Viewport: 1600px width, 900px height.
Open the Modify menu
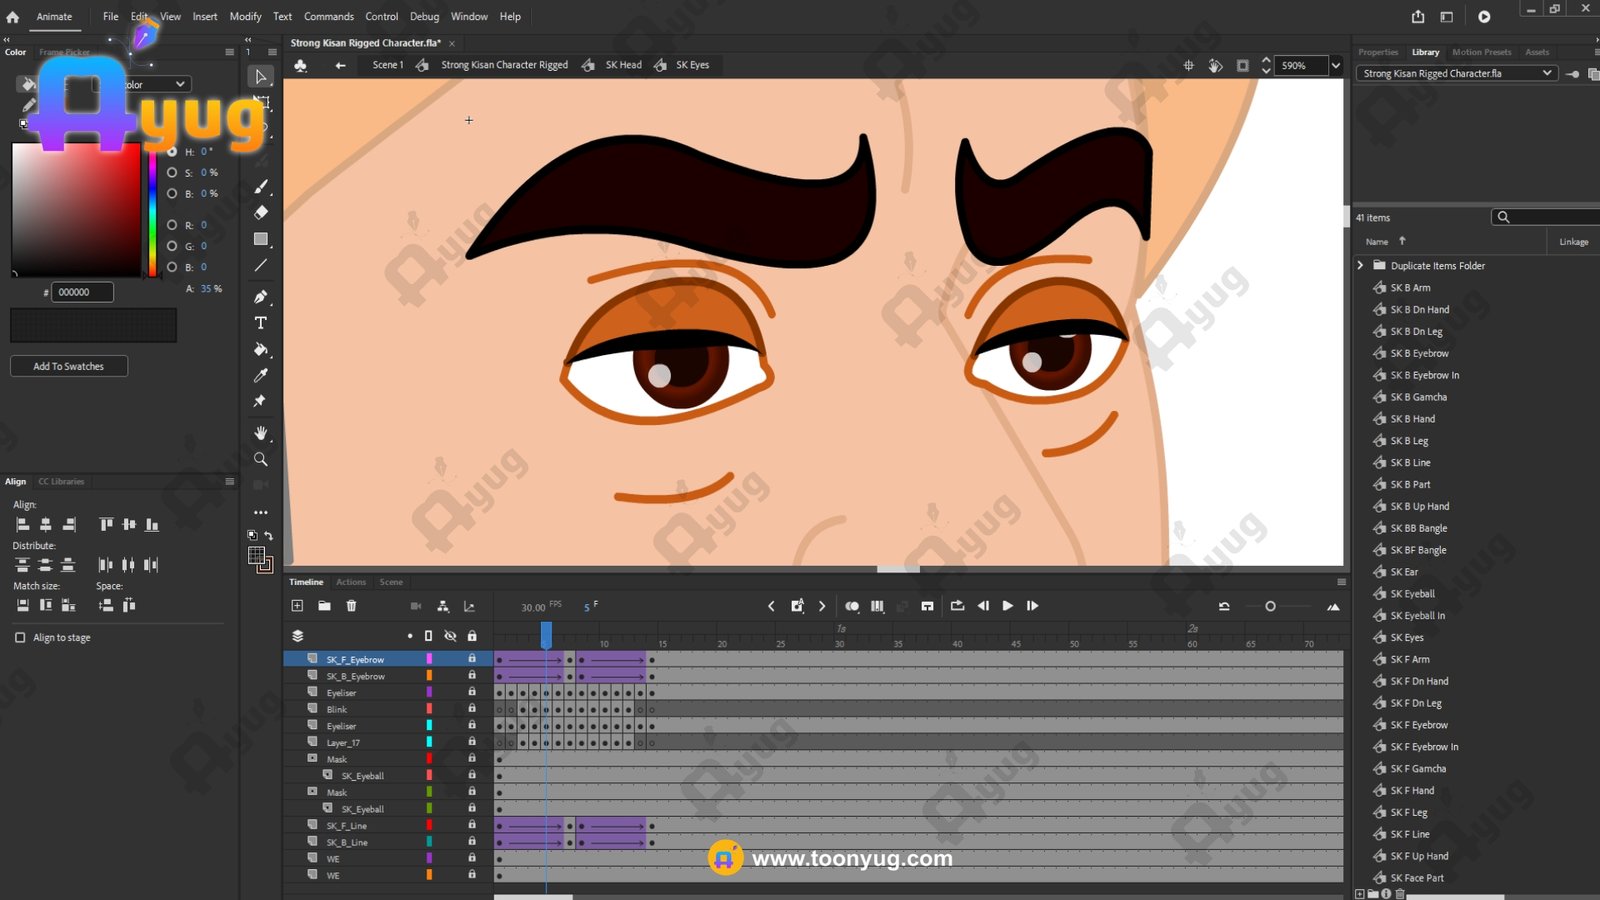click(245, 17)
